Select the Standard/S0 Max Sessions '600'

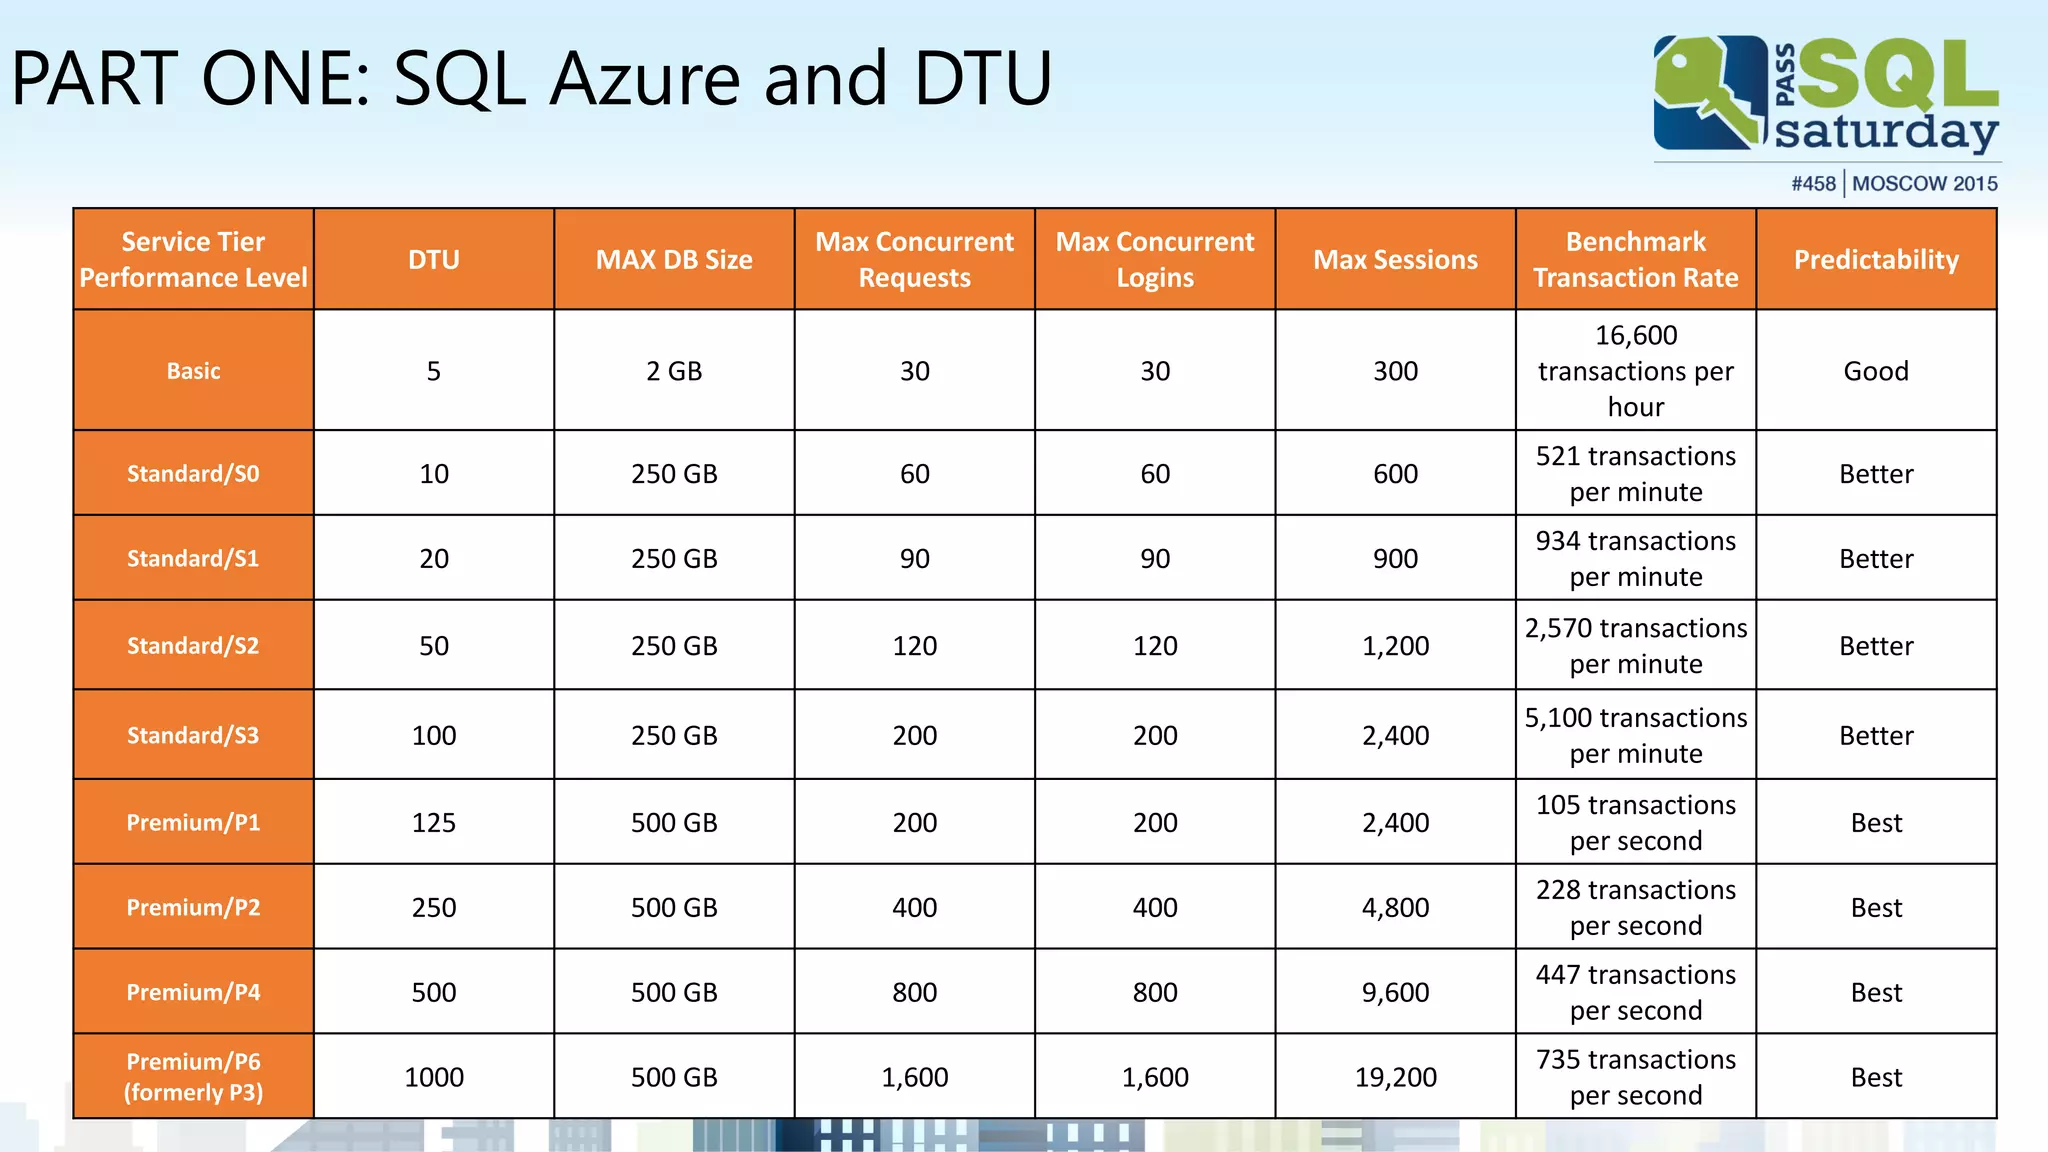pyautogui.click(x=1396, y=473)
